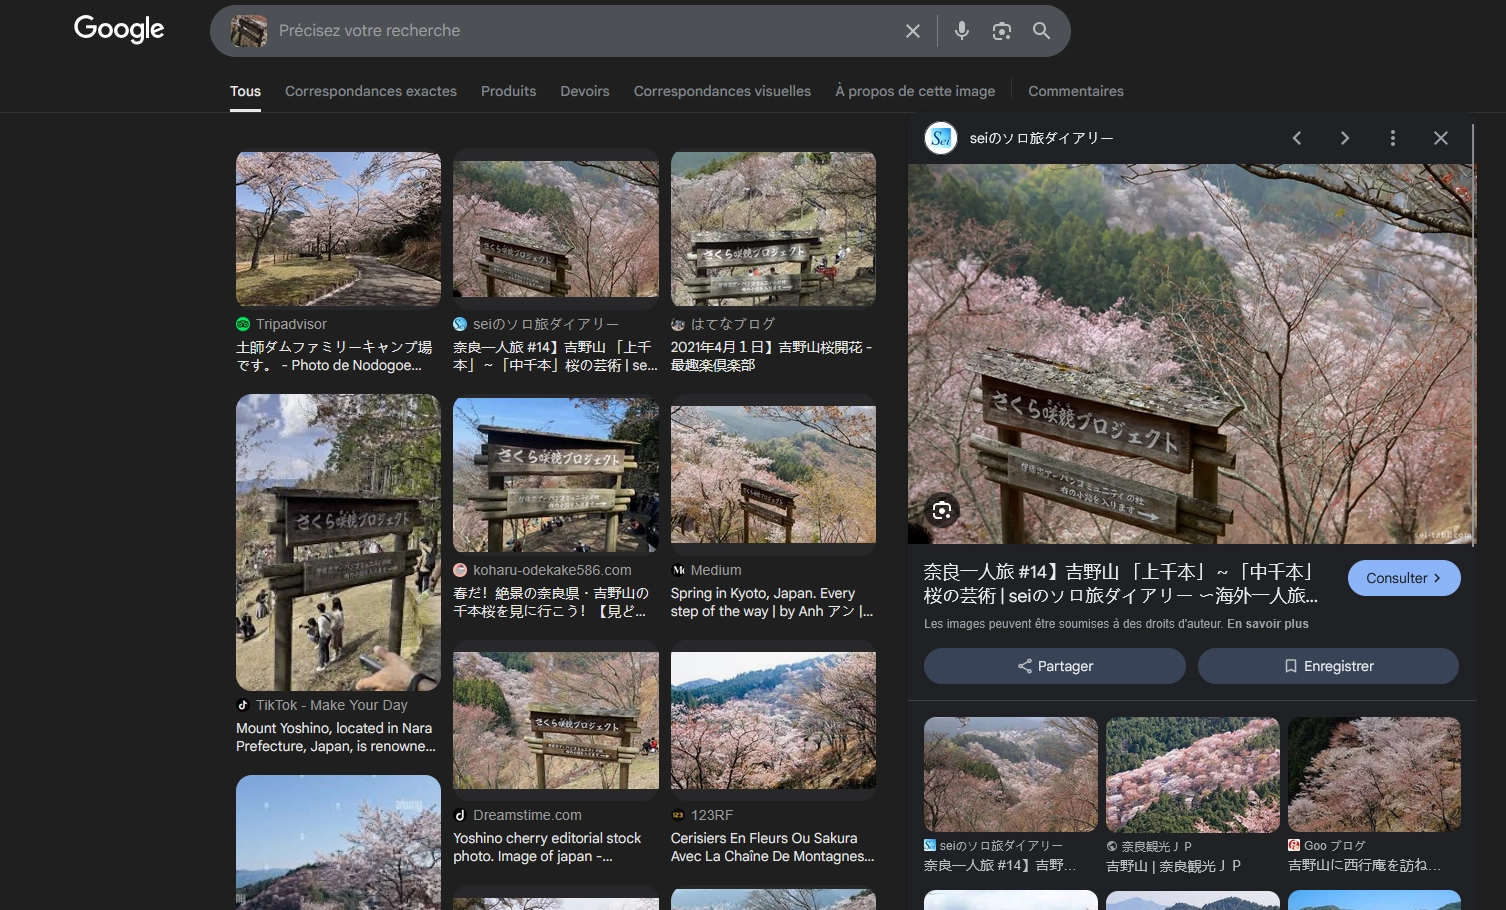1506x910 pixels.
Task: Go to next image with right chevron
Action: point(1345,138)
